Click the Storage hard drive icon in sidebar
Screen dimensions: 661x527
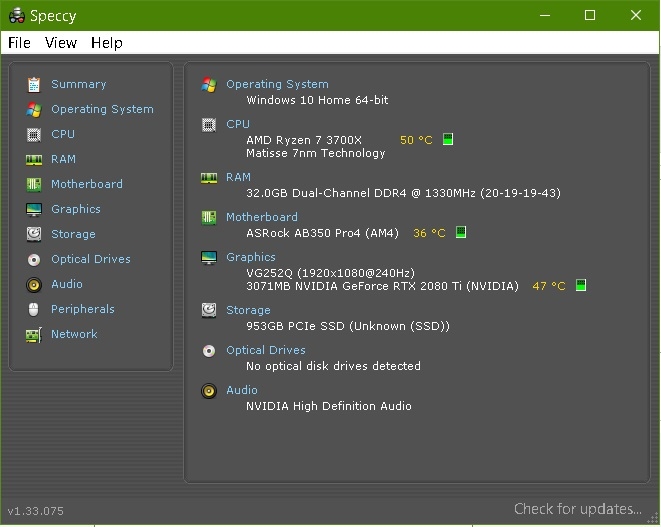click(34, 234)
